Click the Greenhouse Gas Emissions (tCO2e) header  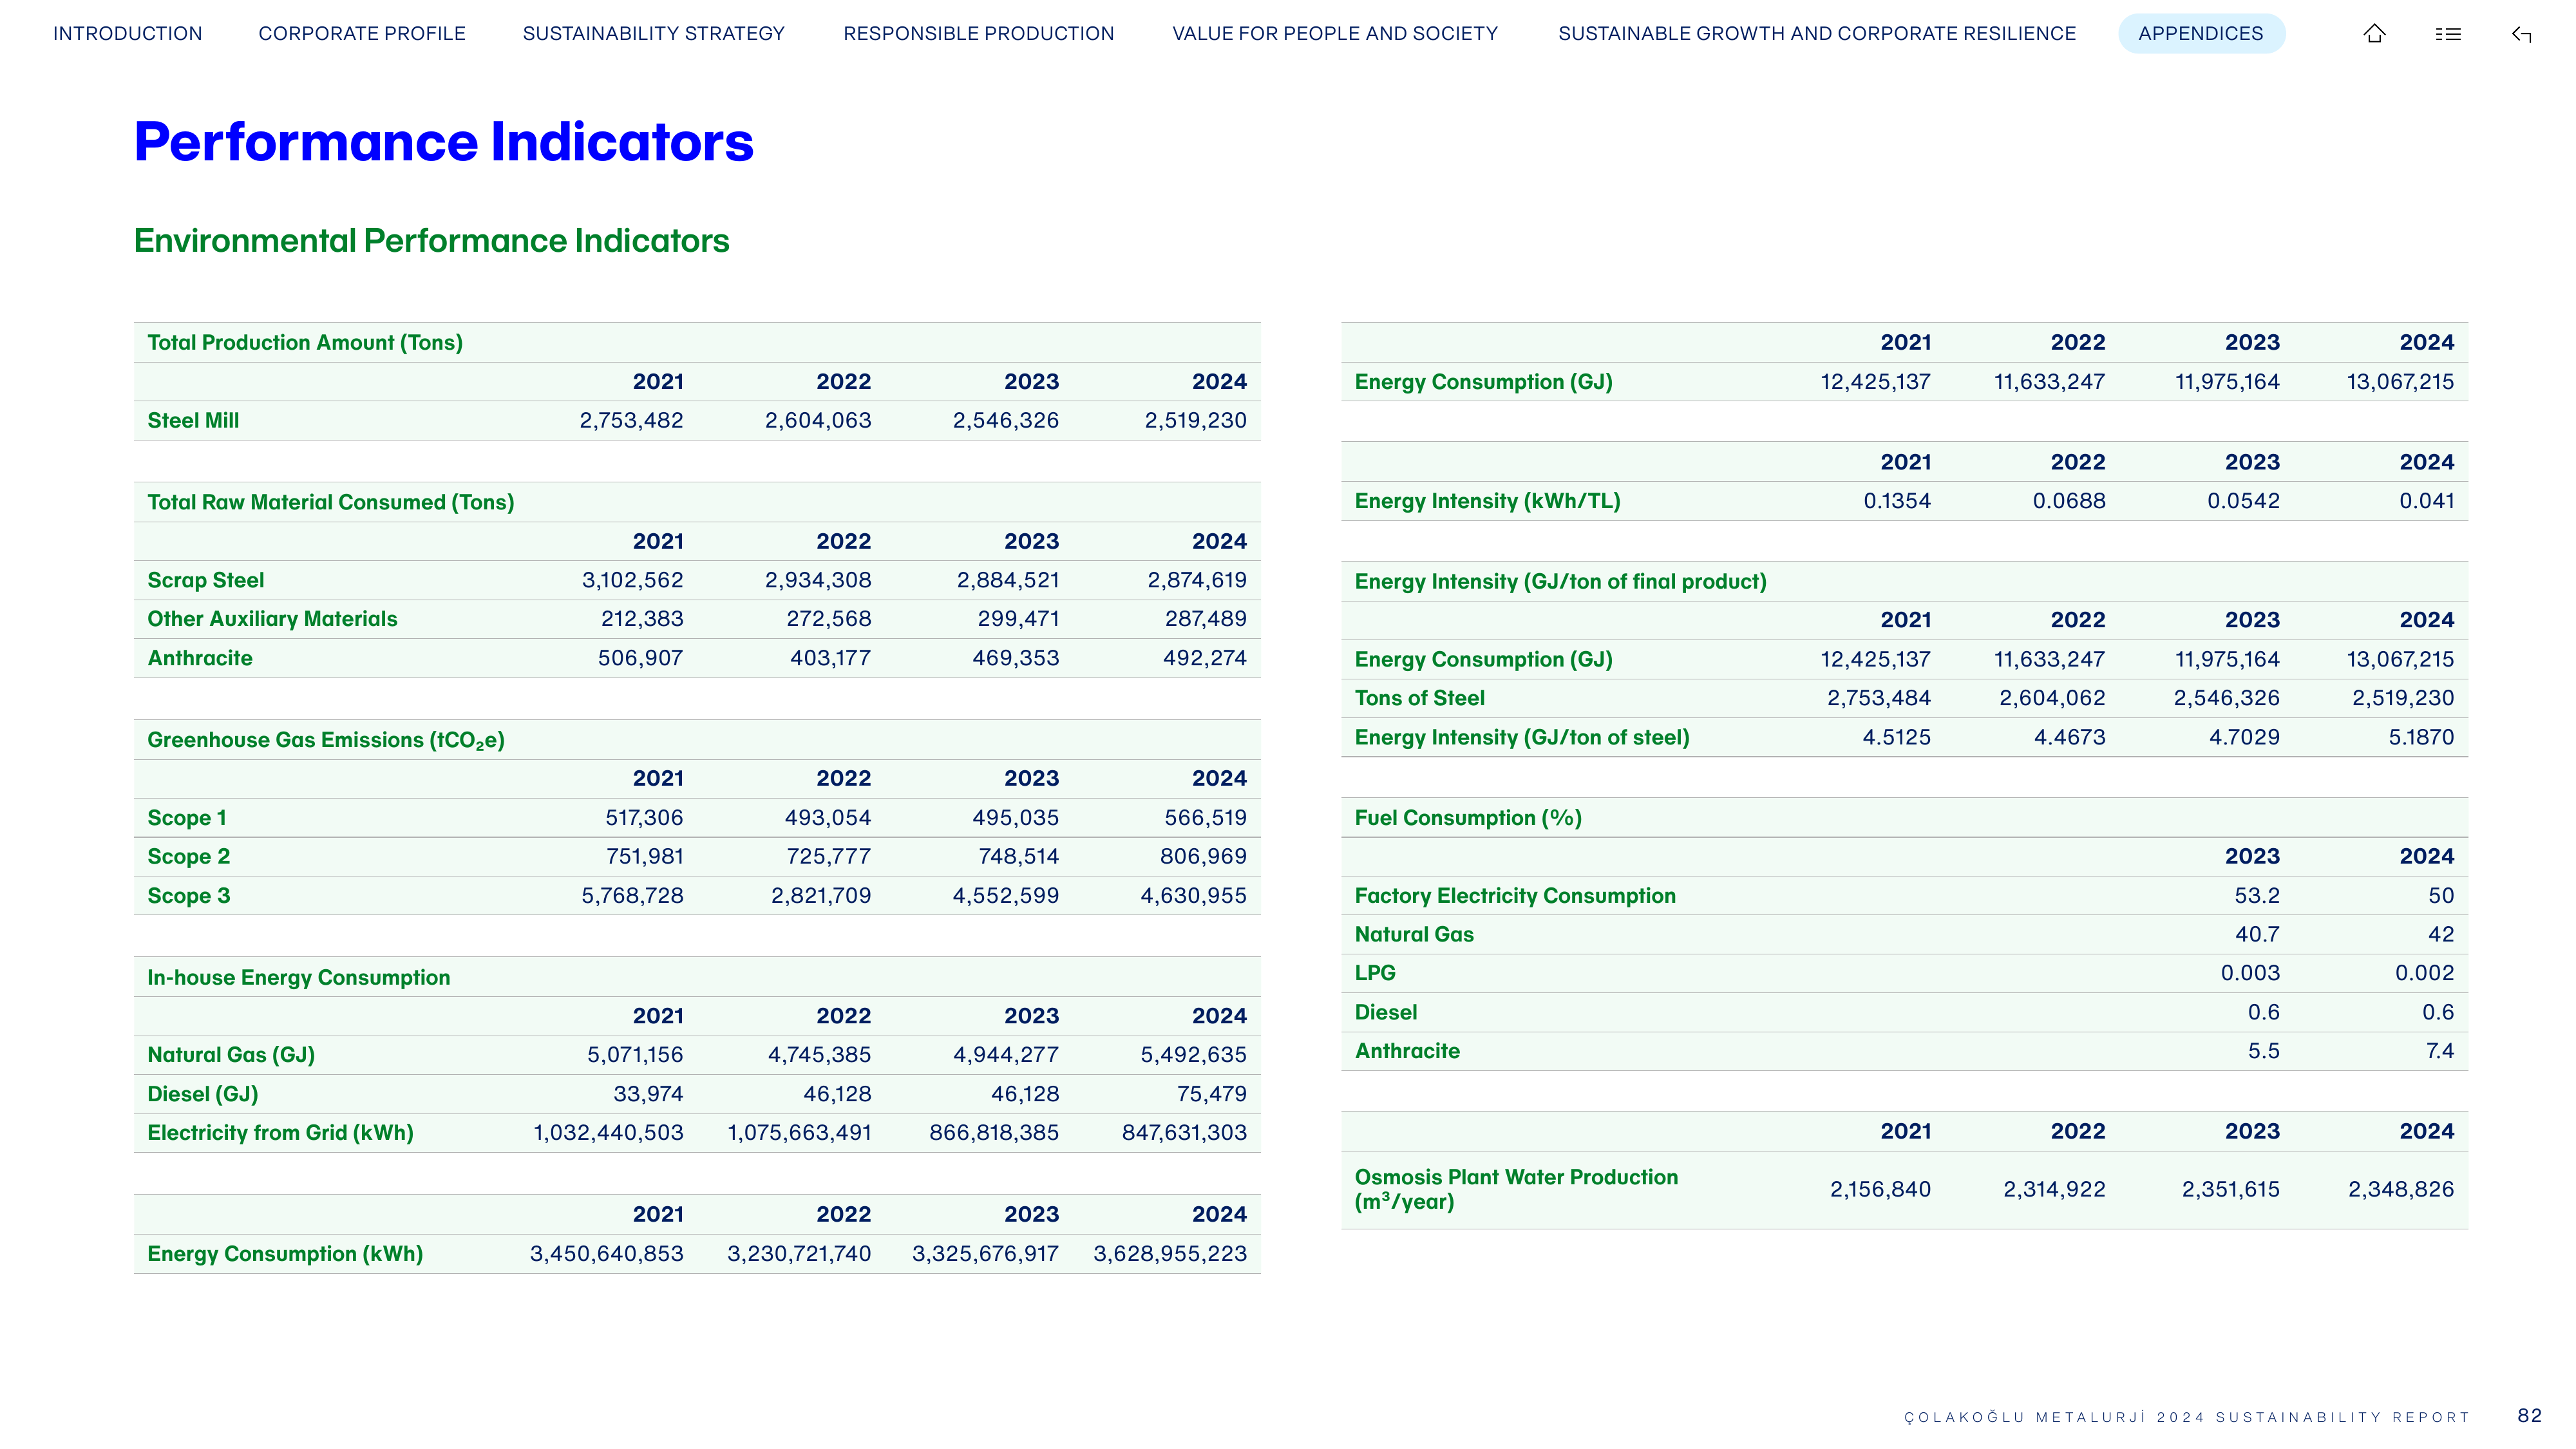pyautogui.click(x=326, y=741)
